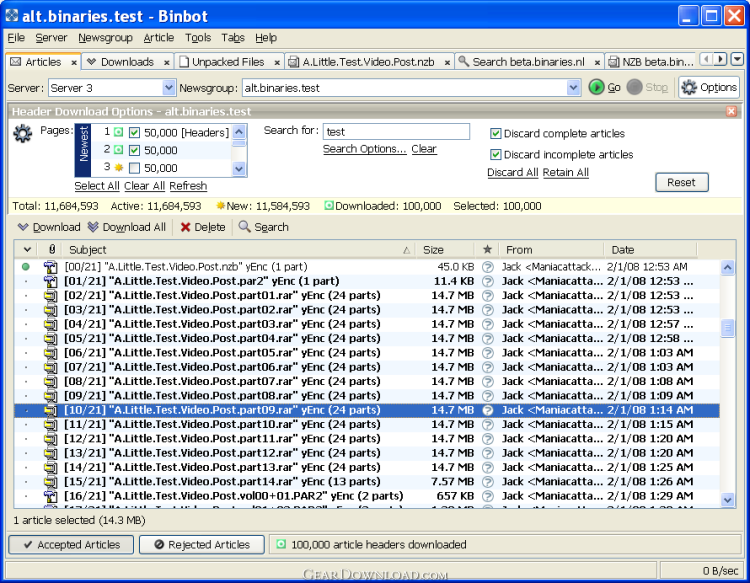Click file icon of the [00/21] nzb row
The height and width of the screenshot is (583, 750).
pyautogui.click(x=50, y=267)
